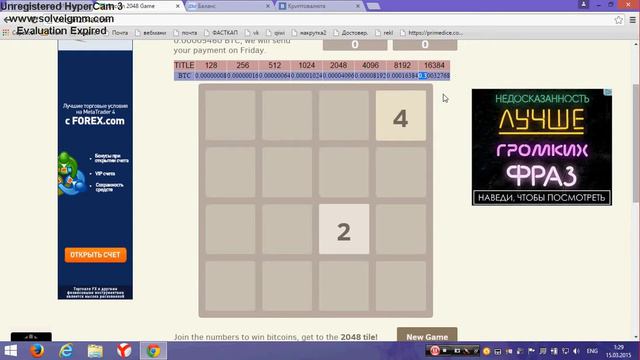
Task: Open the Почта bookmark
Action: (116, 33)
